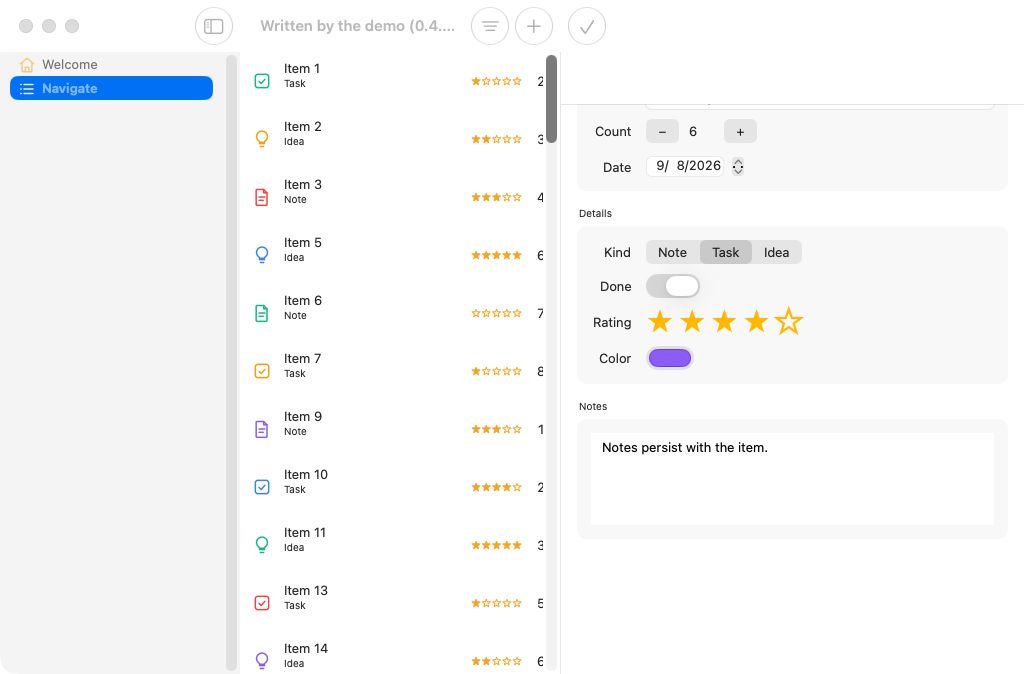Click the Date field showing 9/8/2026
The height and width of the screenshot is (674, 1024).
[x=685, y=167]
